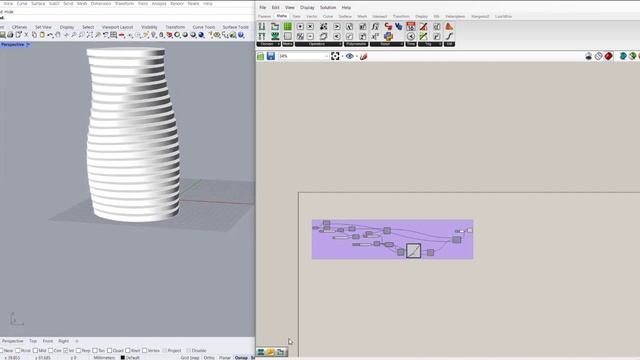The image size is (640, 360).
Task: Click the red sketch brush icon
Action: tap(363, 56)
